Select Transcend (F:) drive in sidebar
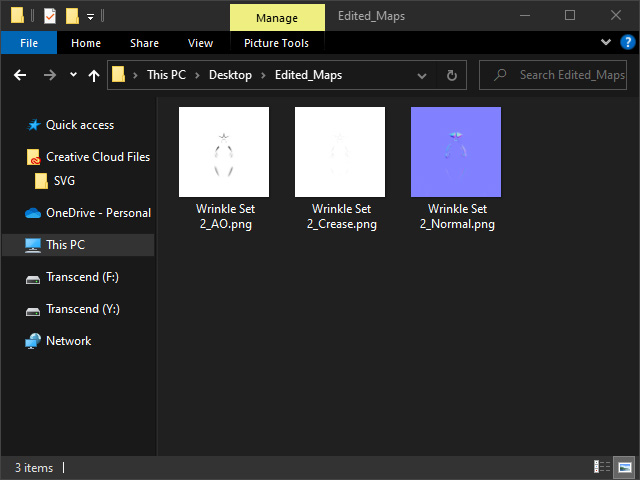 pyautogui.click(x=82, y=277)
